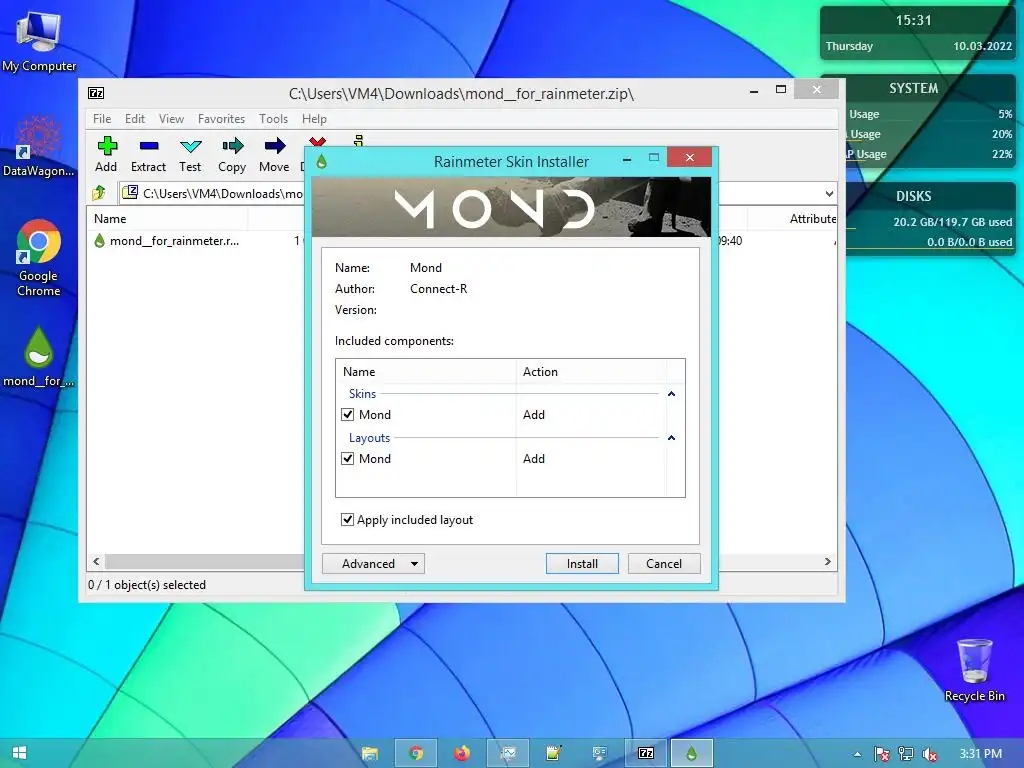This screenshot has width=1024, height=768.
Task: Click the Windows Start button
Action: coord(19,753)
